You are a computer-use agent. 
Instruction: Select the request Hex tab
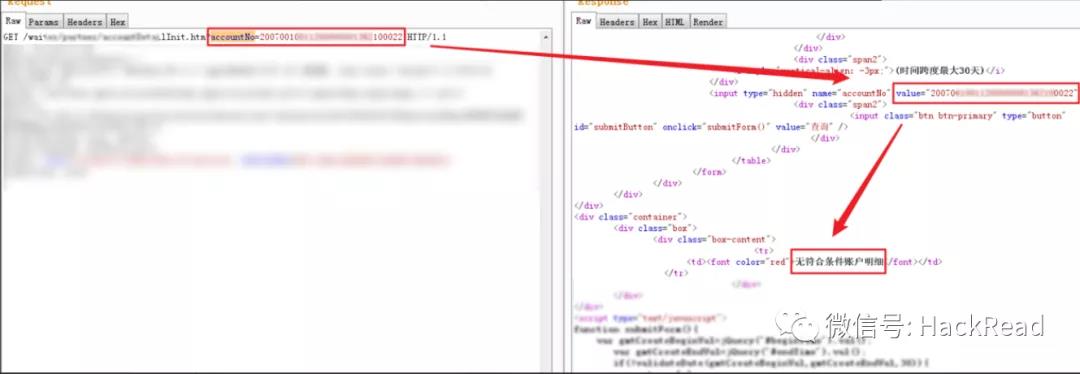point(117,22)
